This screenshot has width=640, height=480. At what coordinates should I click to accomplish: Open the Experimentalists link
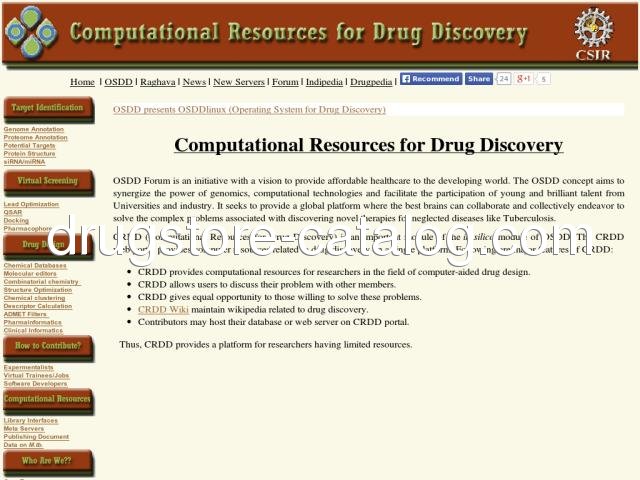(x=29, y=367)
